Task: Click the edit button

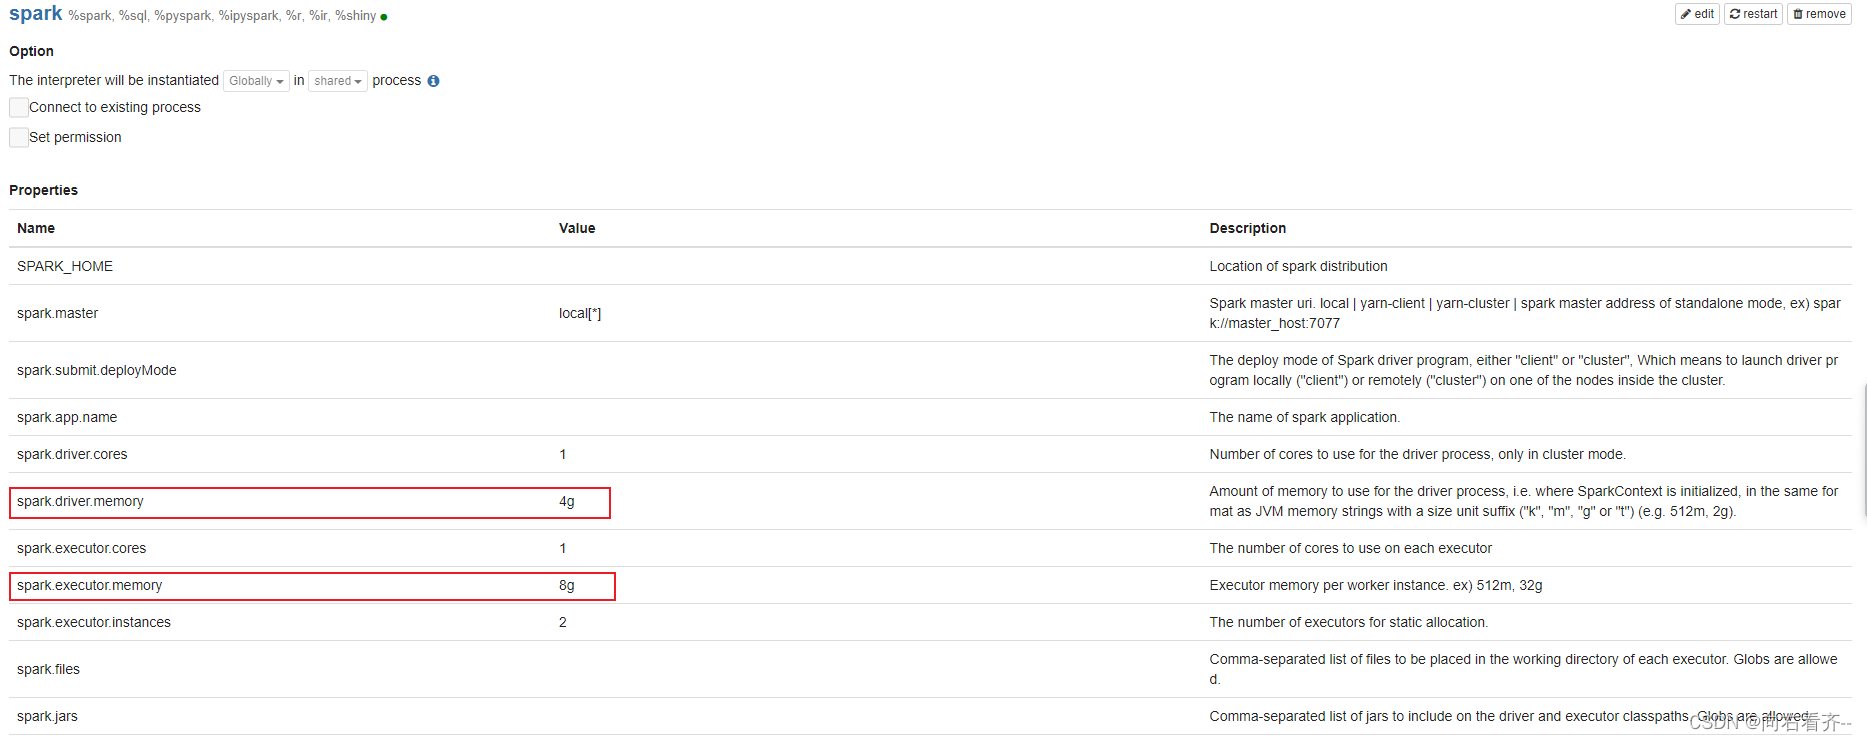Action: (1697, 14)
